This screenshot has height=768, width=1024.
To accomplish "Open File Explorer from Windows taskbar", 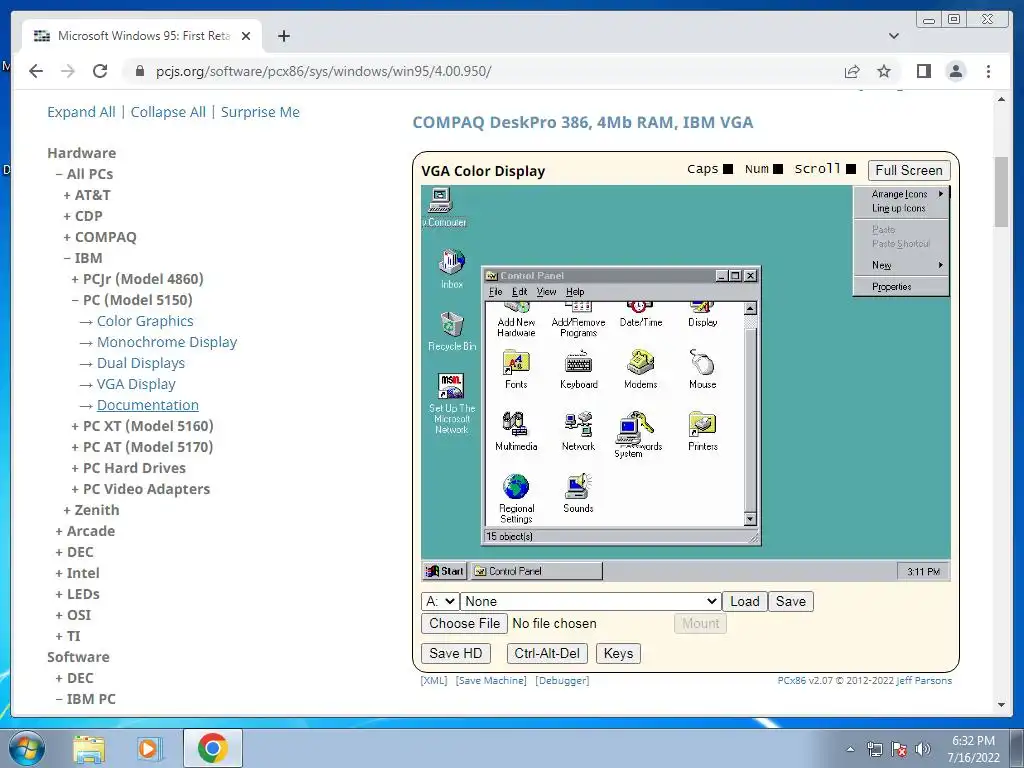I will pyautogui.click(x=89, y=748).
